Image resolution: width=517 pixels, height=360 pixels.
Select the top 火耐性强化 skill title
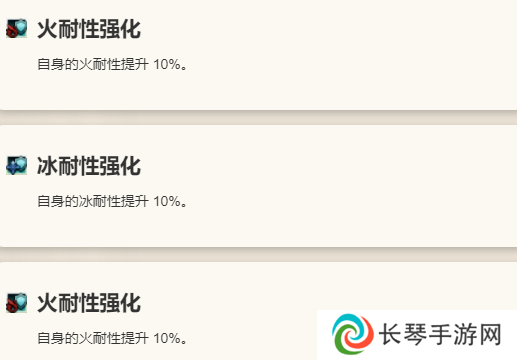tap(89, 29)
